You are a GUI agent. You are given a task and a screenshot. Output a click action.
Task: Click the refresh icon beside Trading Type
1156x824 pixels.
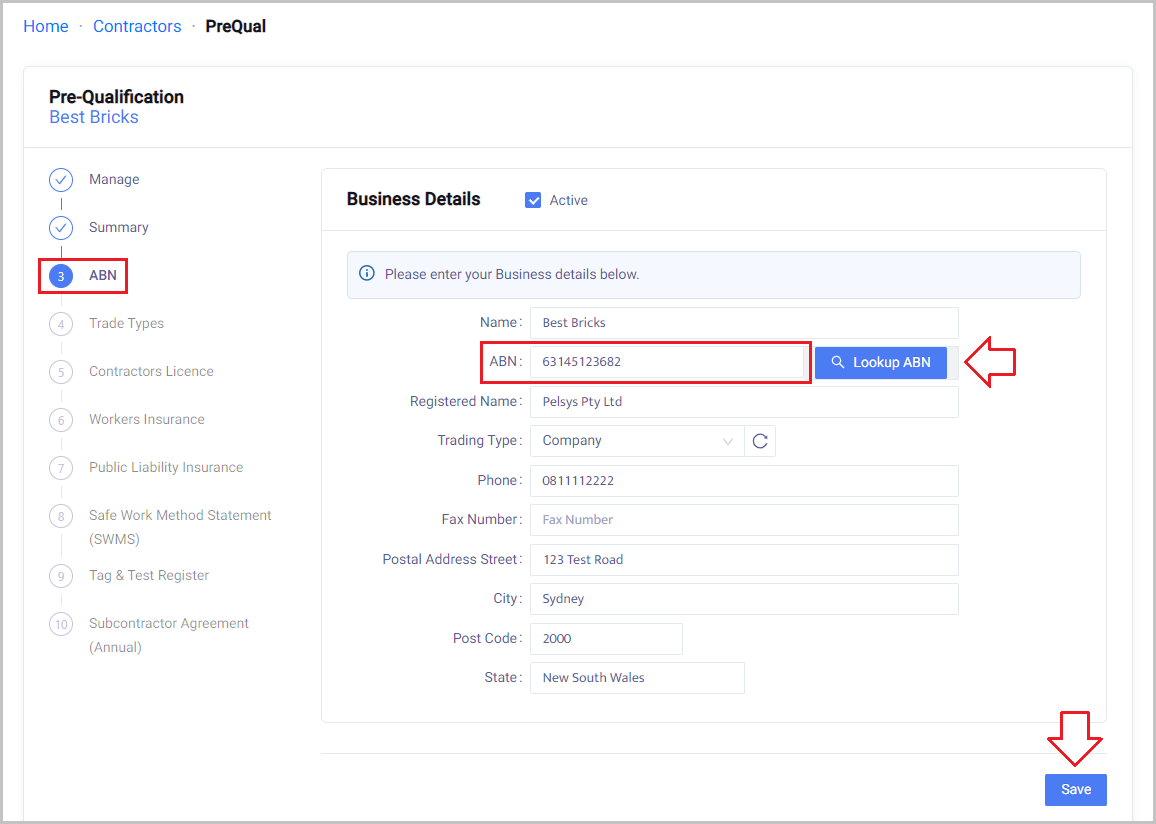coord(760,441)
